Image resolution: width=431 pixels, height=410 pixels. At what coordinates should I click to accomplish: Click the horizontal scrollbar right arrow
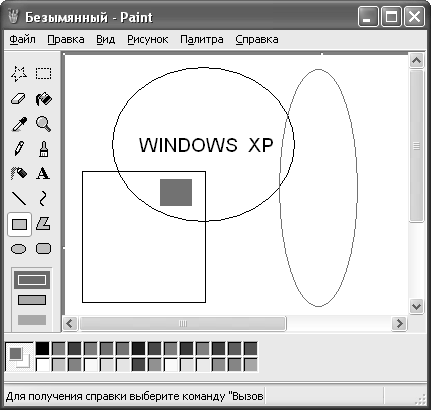pyautogui.click(x=399, y=323)
